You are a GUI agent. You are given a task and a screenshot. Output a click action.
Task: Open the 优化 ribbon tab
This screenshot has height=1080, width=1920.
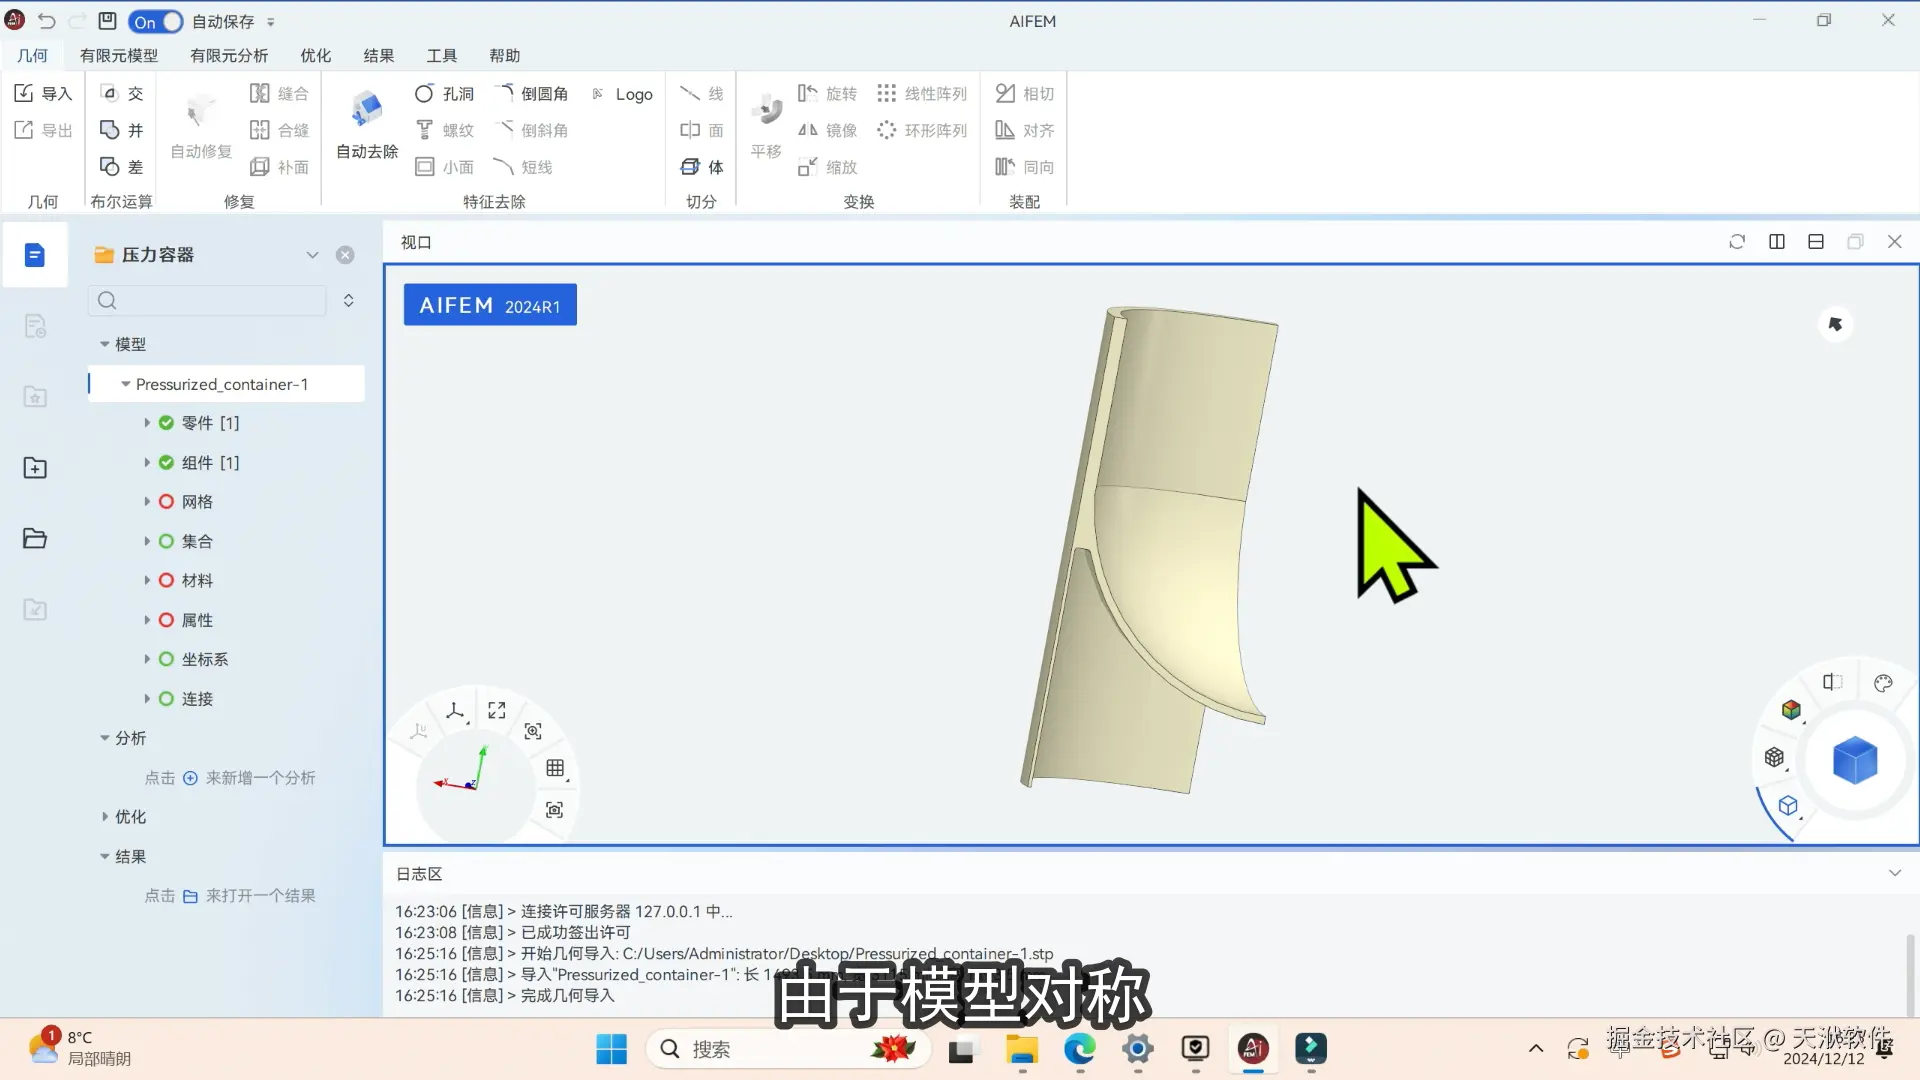point(315,56)
